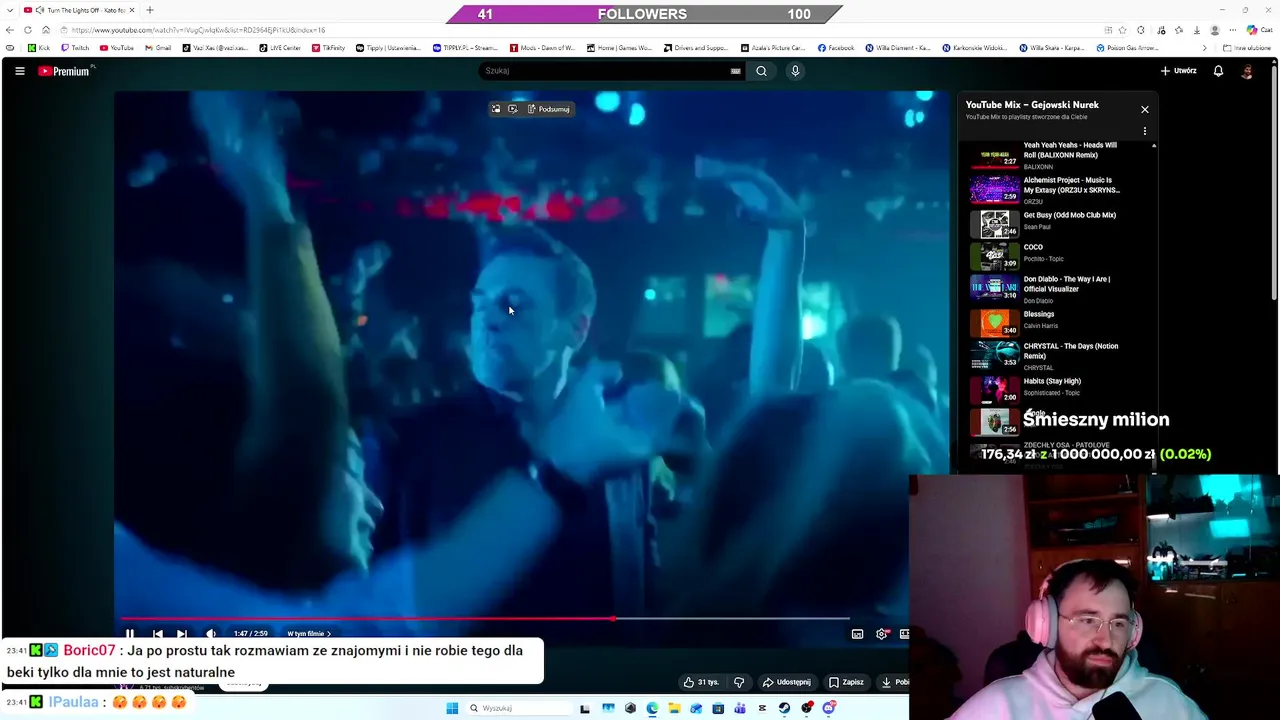
Task: Play 'Alchemist Project - Music Is My Extasy' track
Action: click(x=1059, y=189)
